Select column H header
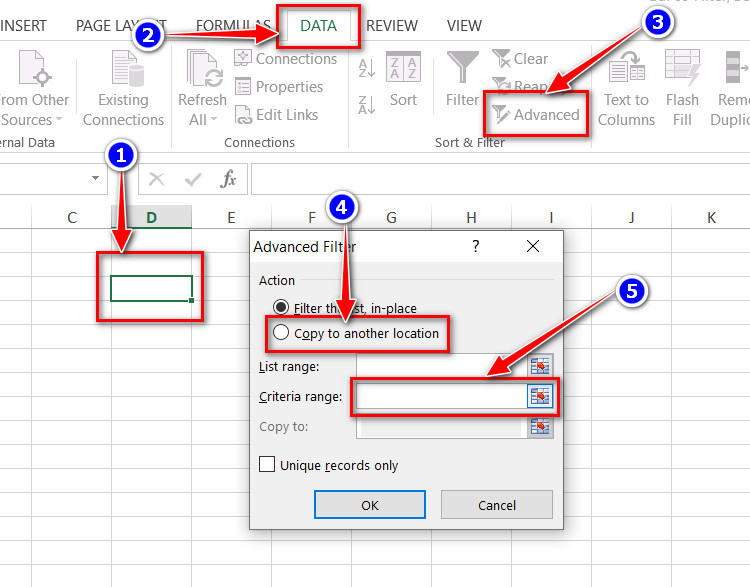The image size is (750, 587). (x=472, y=218)
